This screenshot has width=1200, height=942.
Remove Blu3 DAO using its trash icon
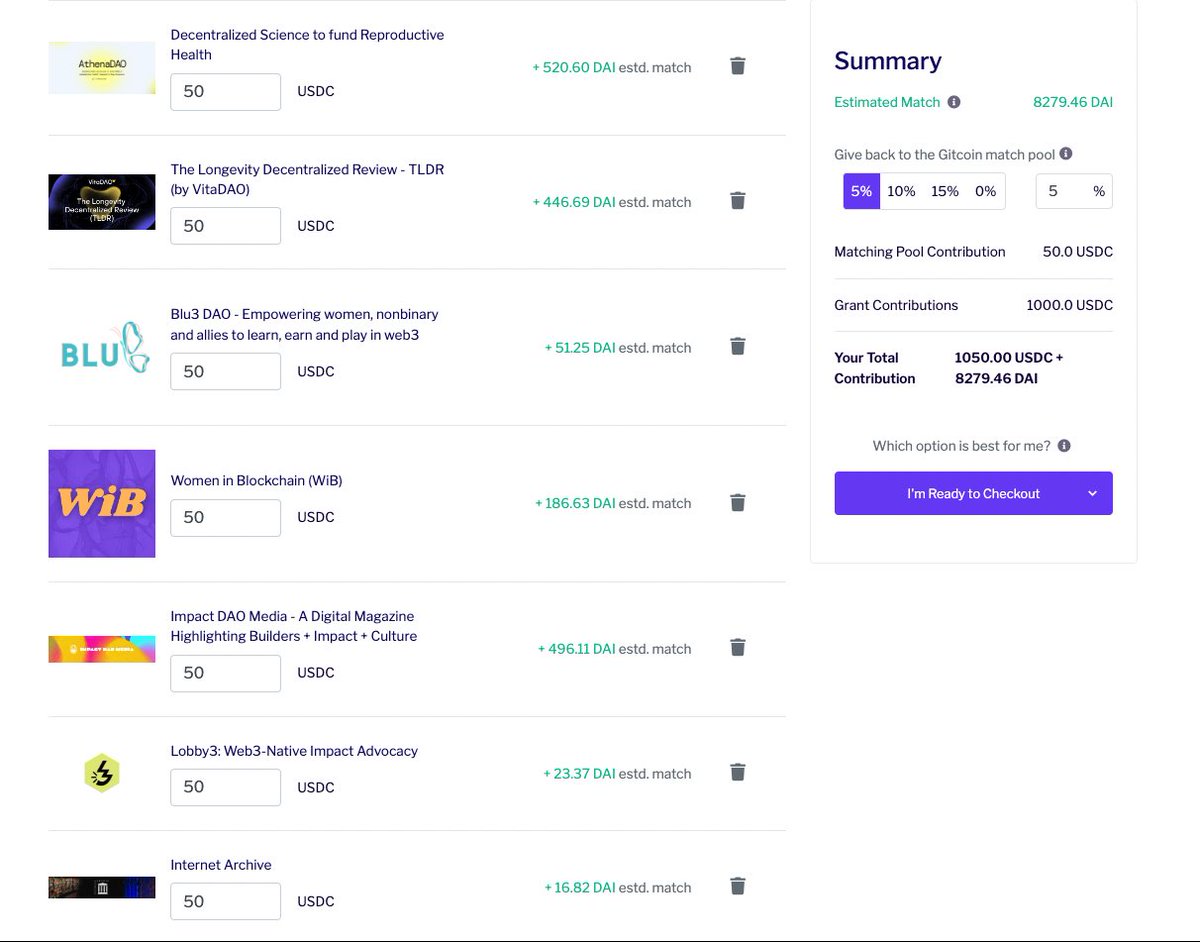point(737,346)
